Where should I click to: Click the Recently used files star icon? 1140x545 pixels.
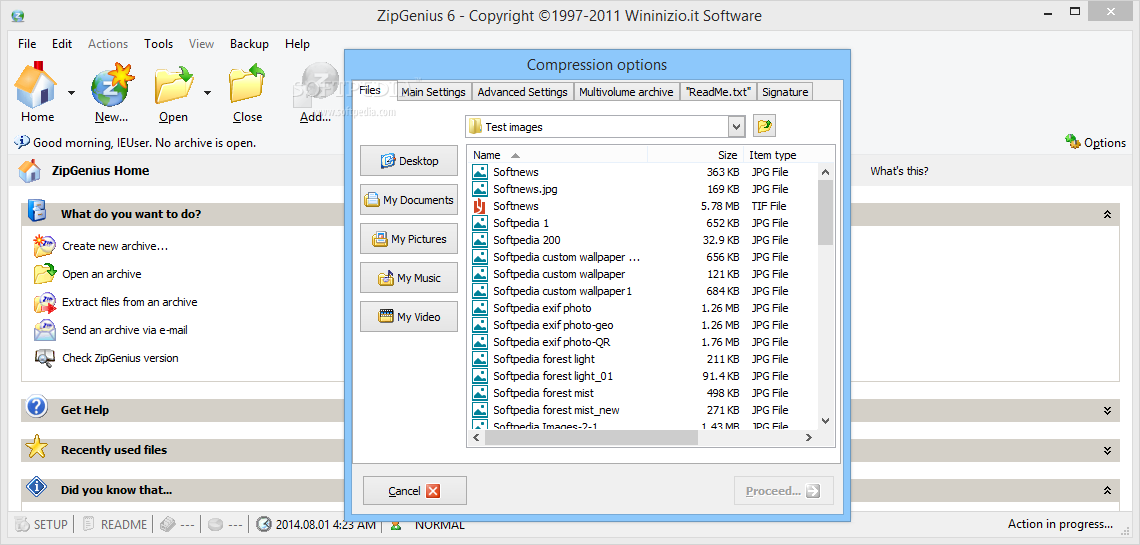[x=36, y=447]
